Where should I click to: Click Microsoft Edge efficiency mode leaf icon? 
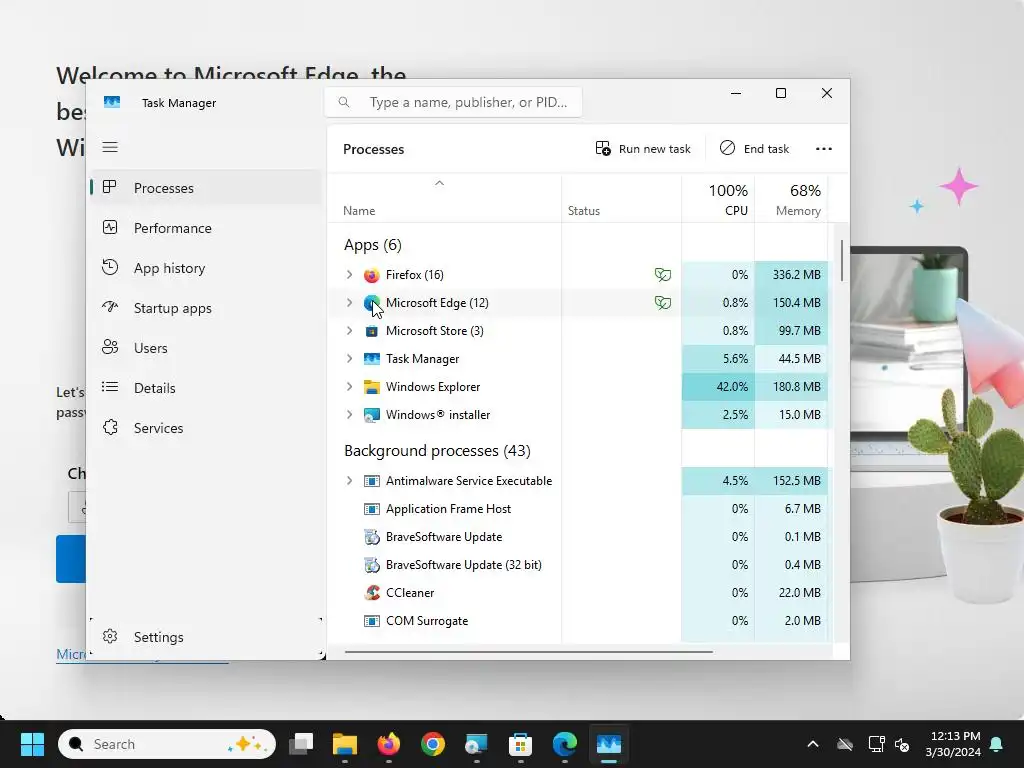click(x=663, y=303)
